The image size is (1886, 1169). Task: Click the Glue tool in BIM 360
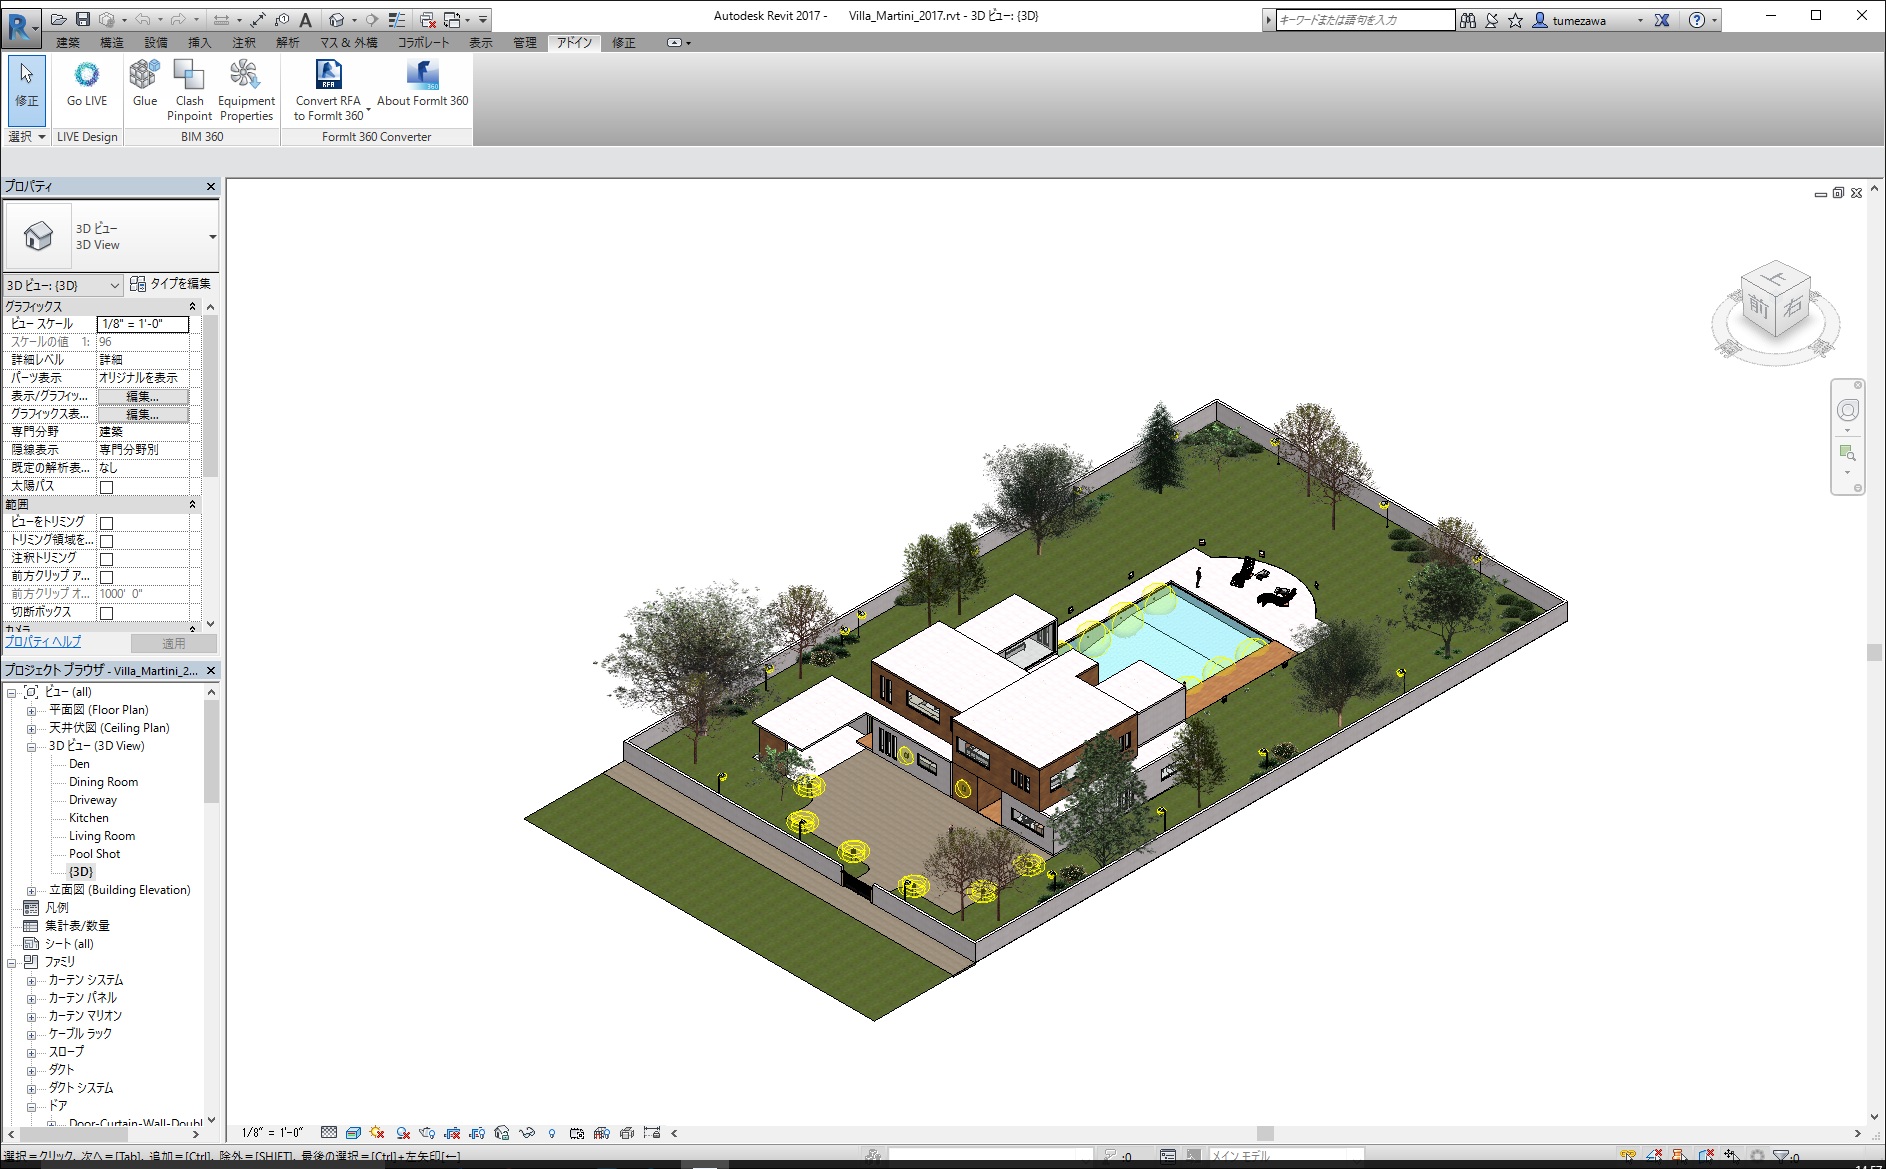(145, 76)
